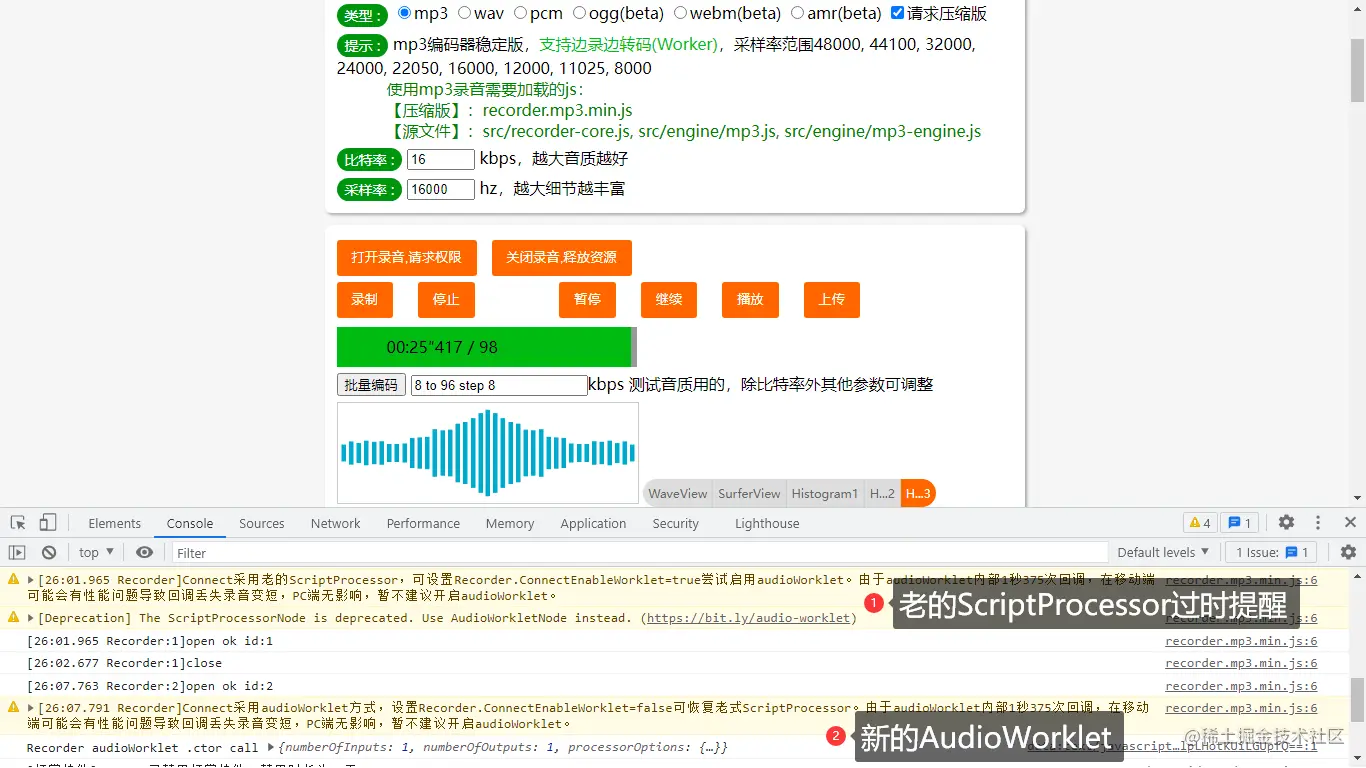Focus the 比特率 bitrate input field
Image resolution: width=1366 pixels, height=768 pixels.
[441, 159]
